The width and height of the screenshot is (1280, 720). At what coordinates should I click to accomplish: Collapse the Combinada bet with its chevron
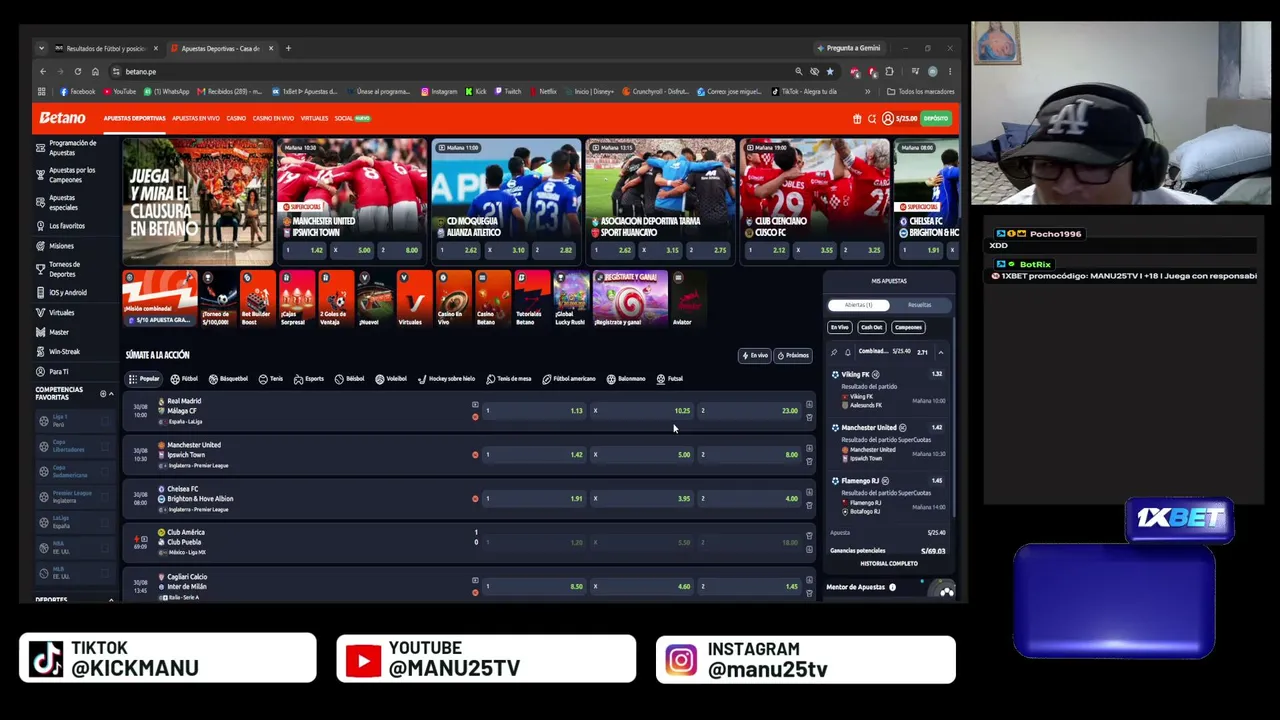pyautogui.click(x=940, y=352)
